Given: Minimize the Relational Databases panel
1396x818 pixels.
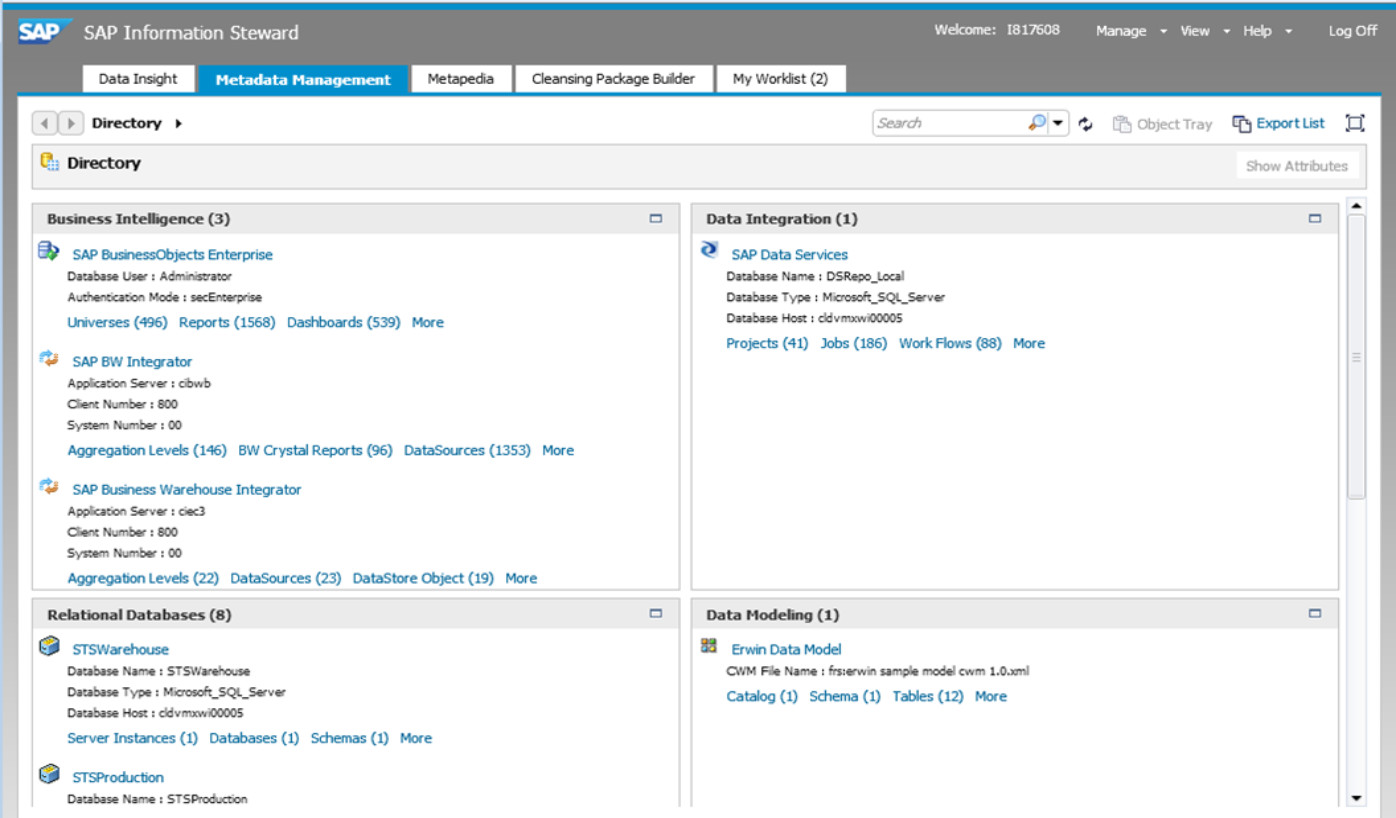Looking at the screenshot, I should [x=656, y=614].
